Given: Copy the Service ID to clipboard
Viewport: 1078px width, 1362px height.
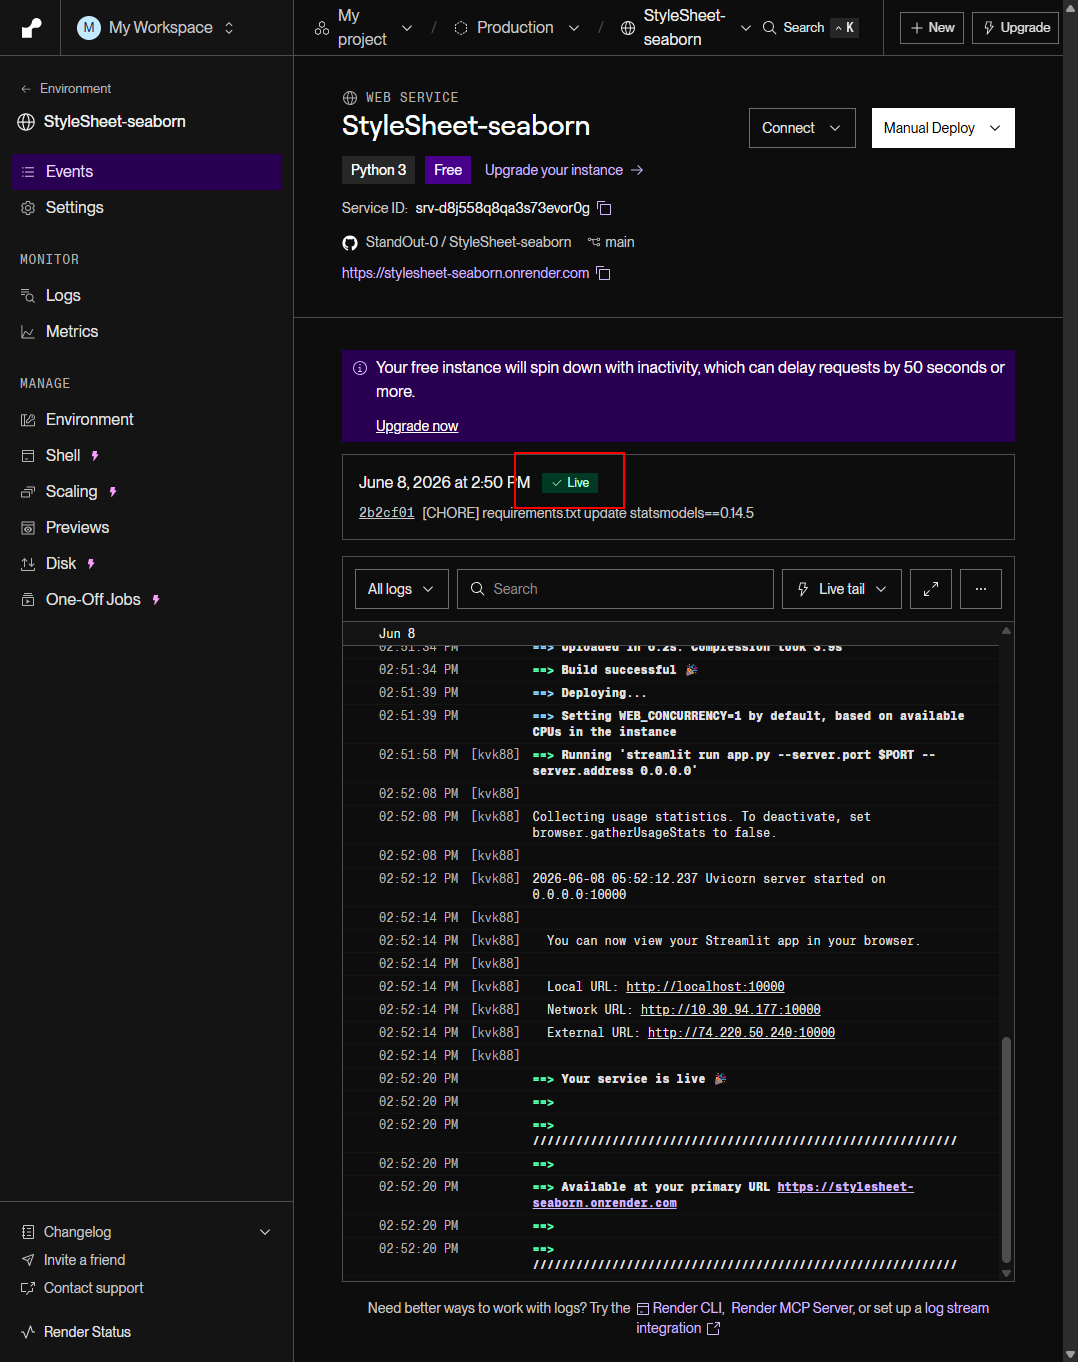Looking at the screenshot, I should click(x=604, y=208).
